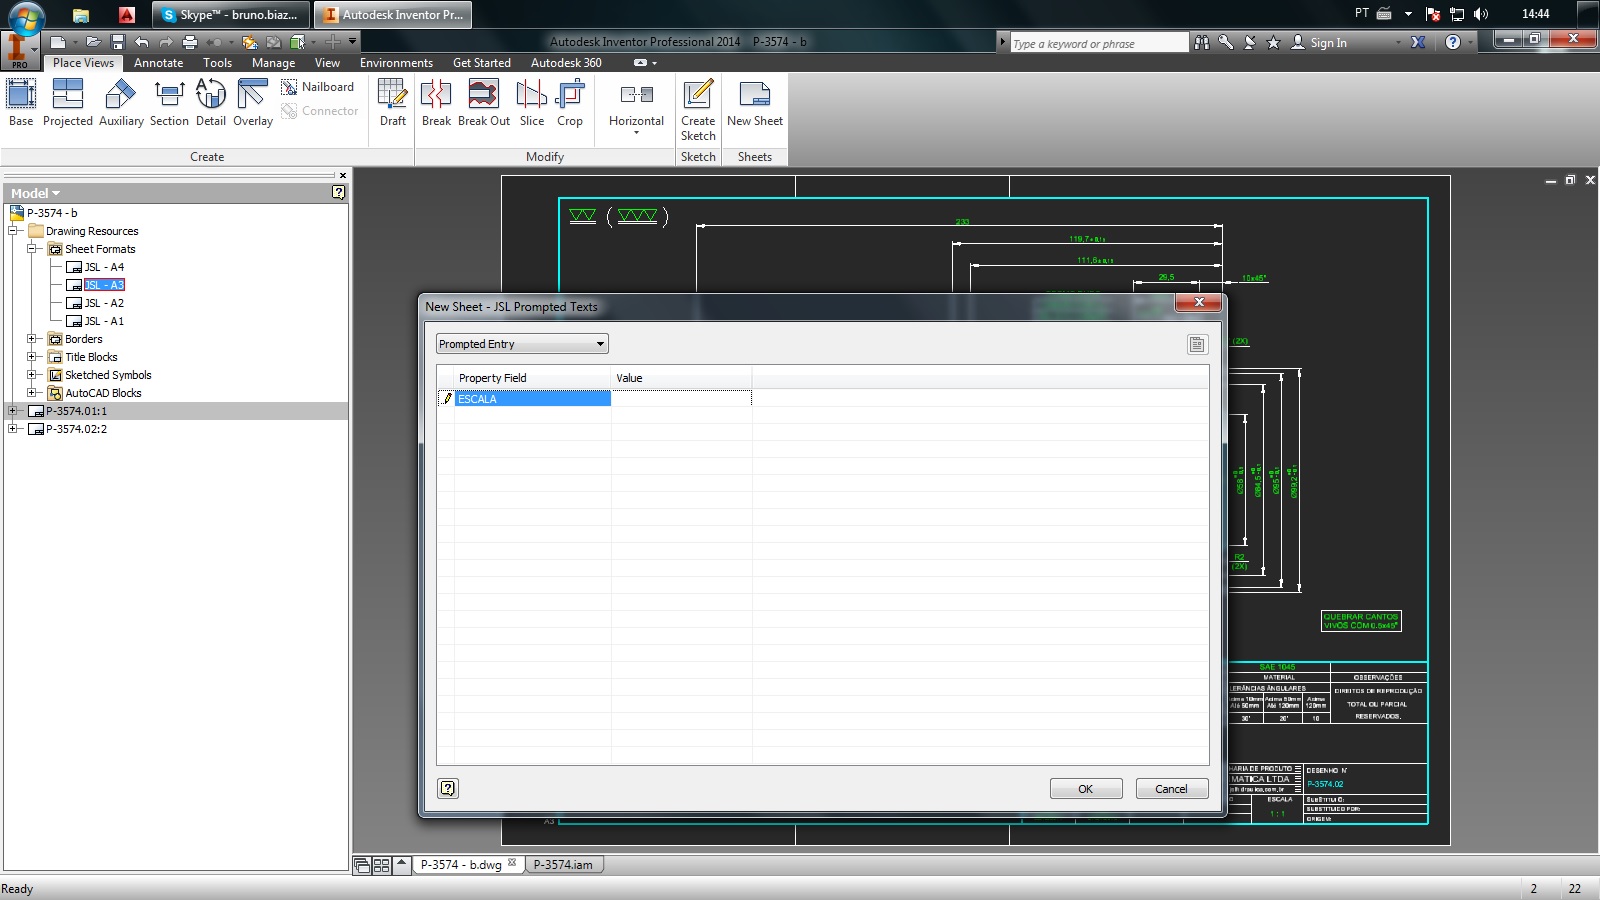Expand the AutoCAD Blocks node

pyautogui.click(x=32, y=393)
